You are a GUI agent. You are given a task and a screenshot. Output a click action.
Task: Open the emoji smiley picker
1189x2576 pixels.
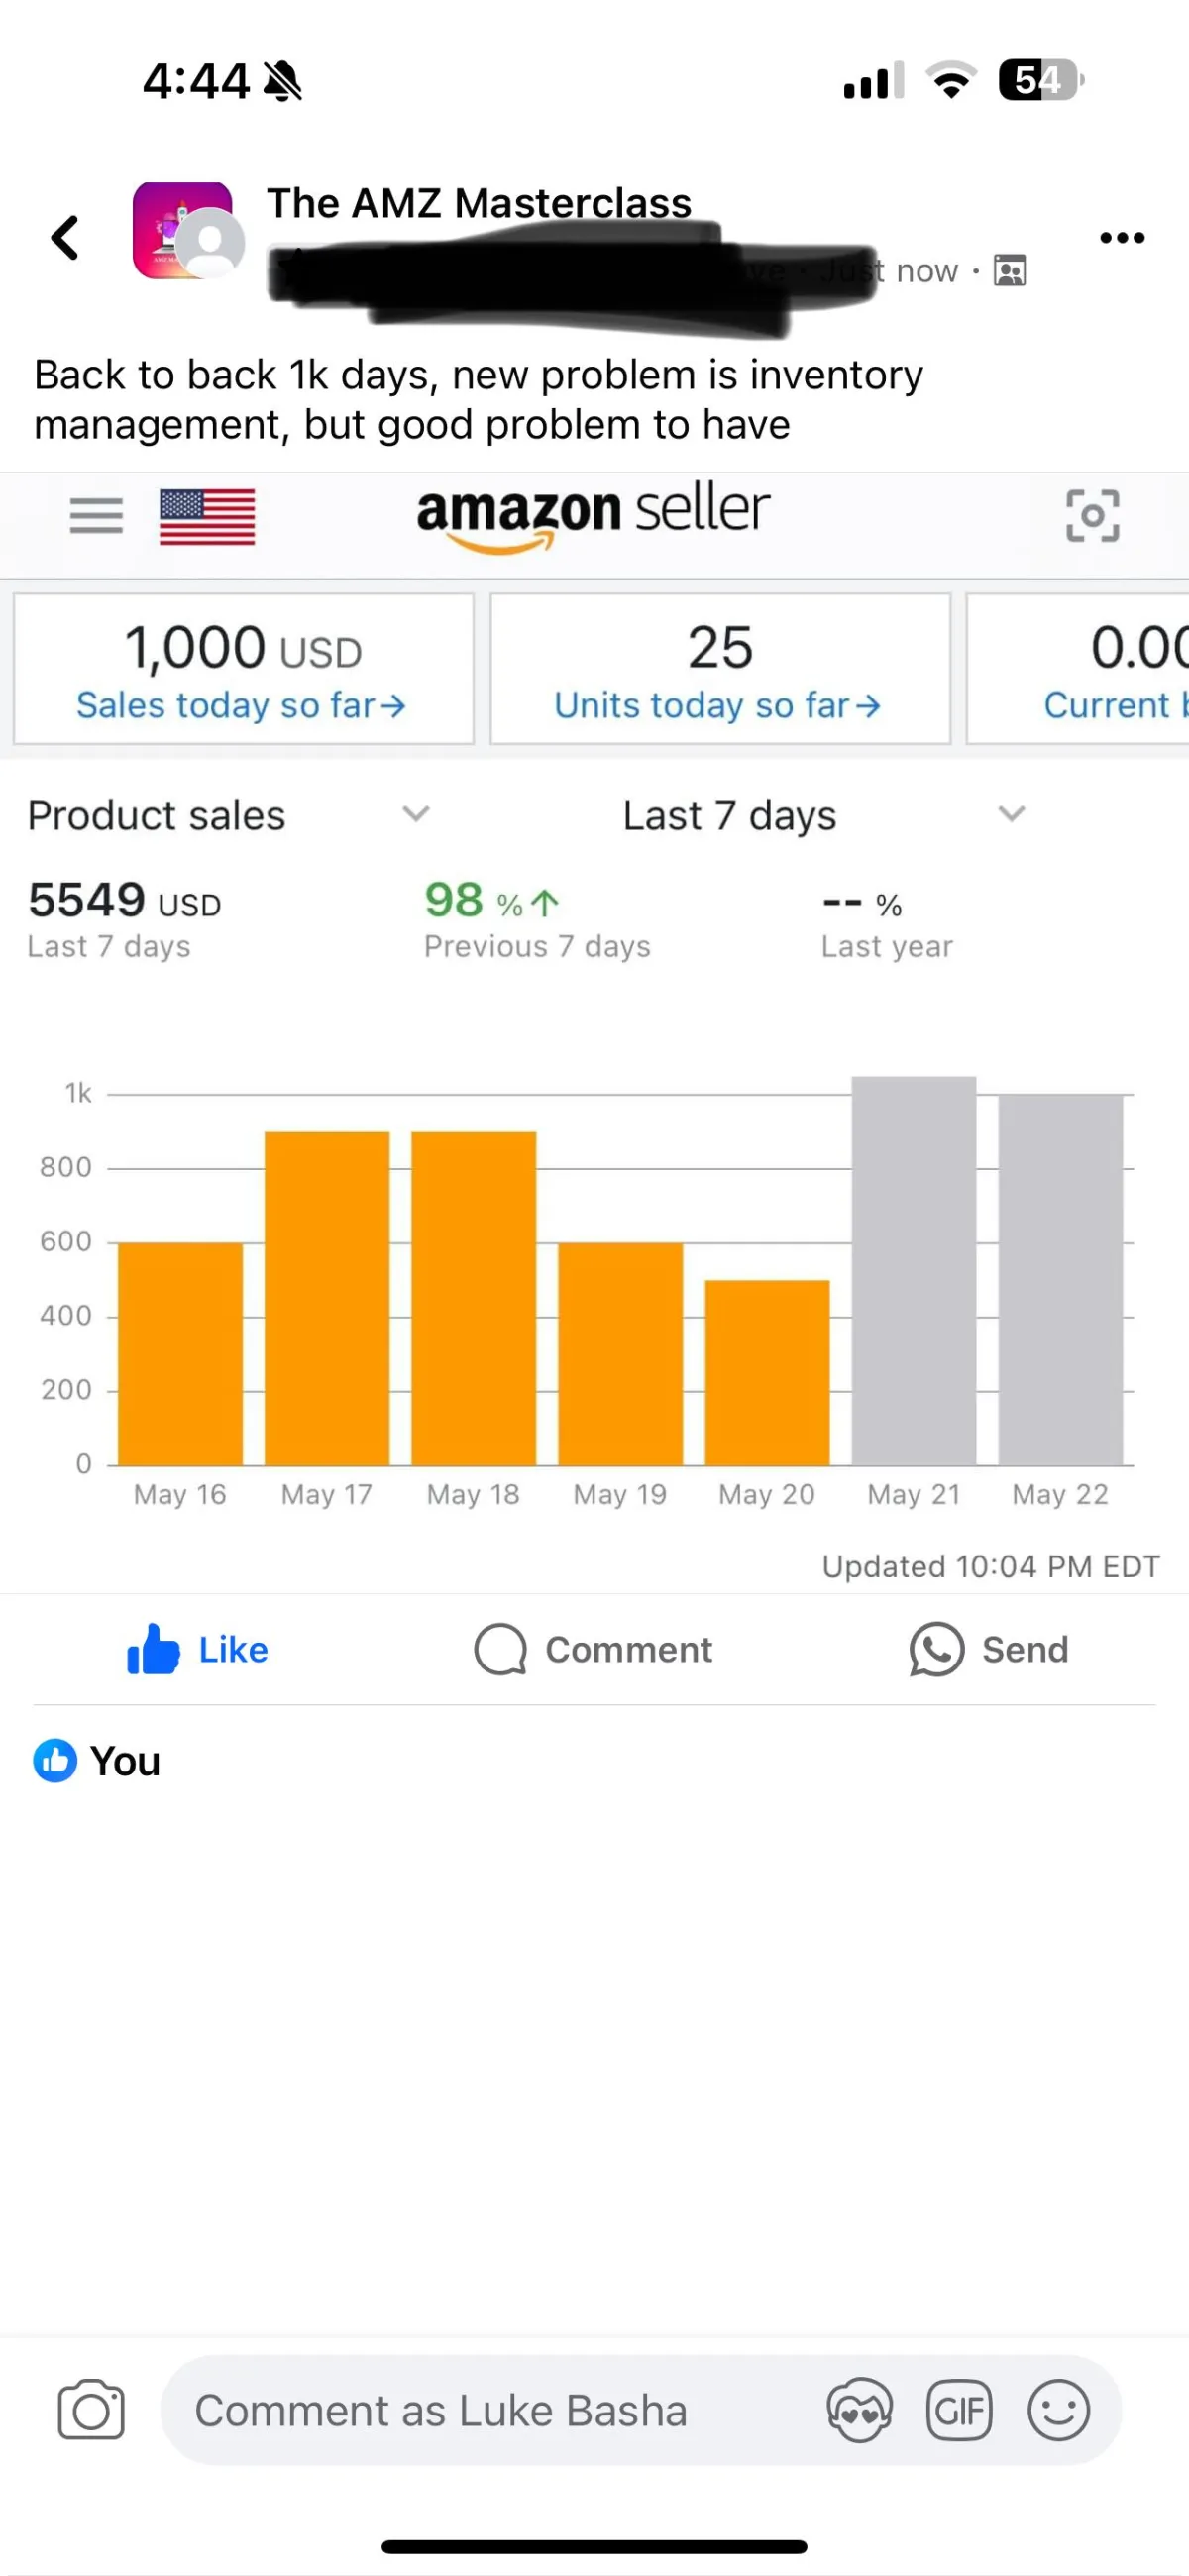click(1058, 2410)
